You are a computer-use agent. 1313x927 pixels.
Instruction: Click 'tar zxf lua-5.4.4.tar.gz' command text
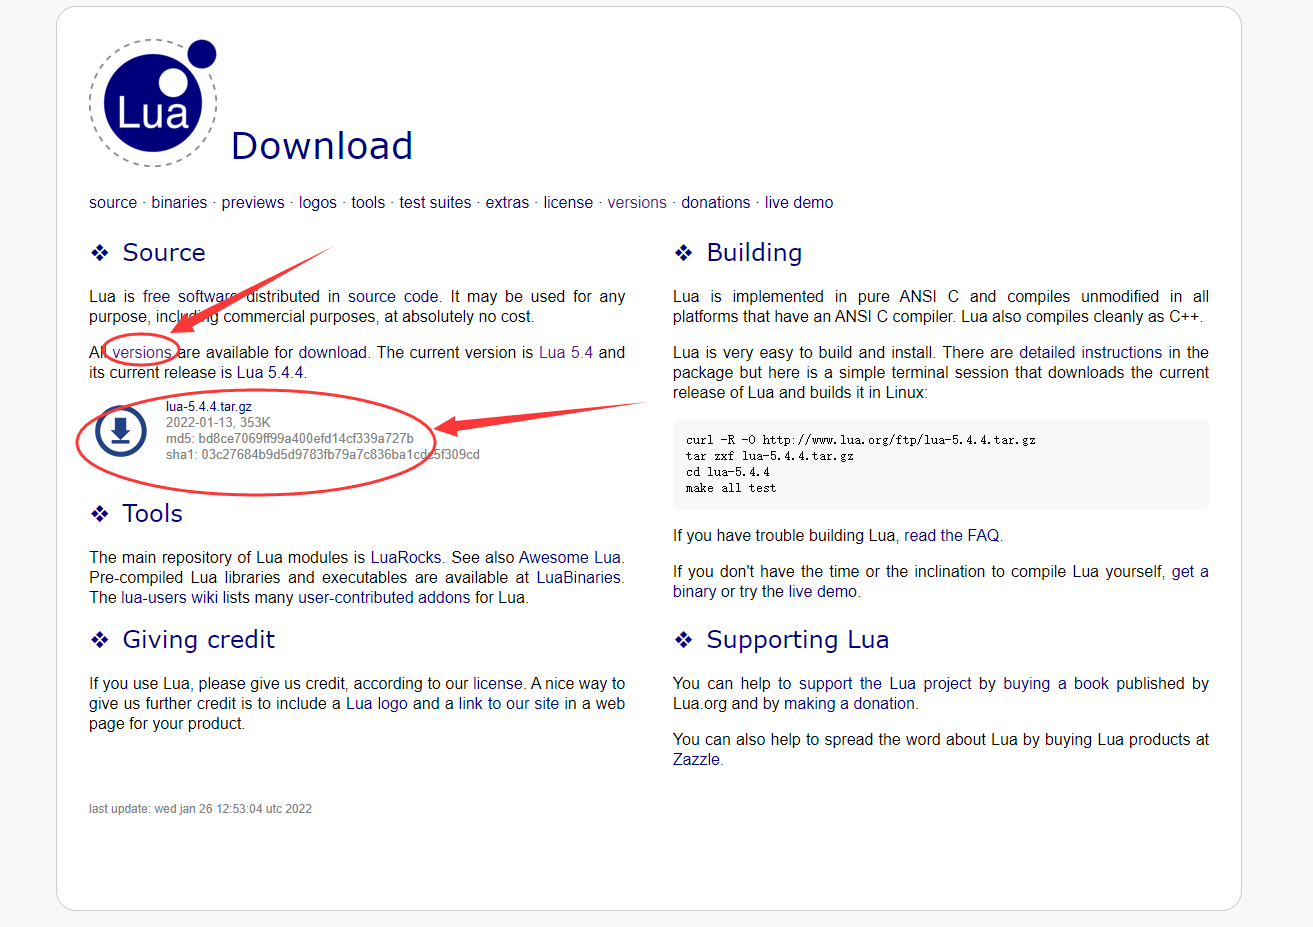point(770,455)
